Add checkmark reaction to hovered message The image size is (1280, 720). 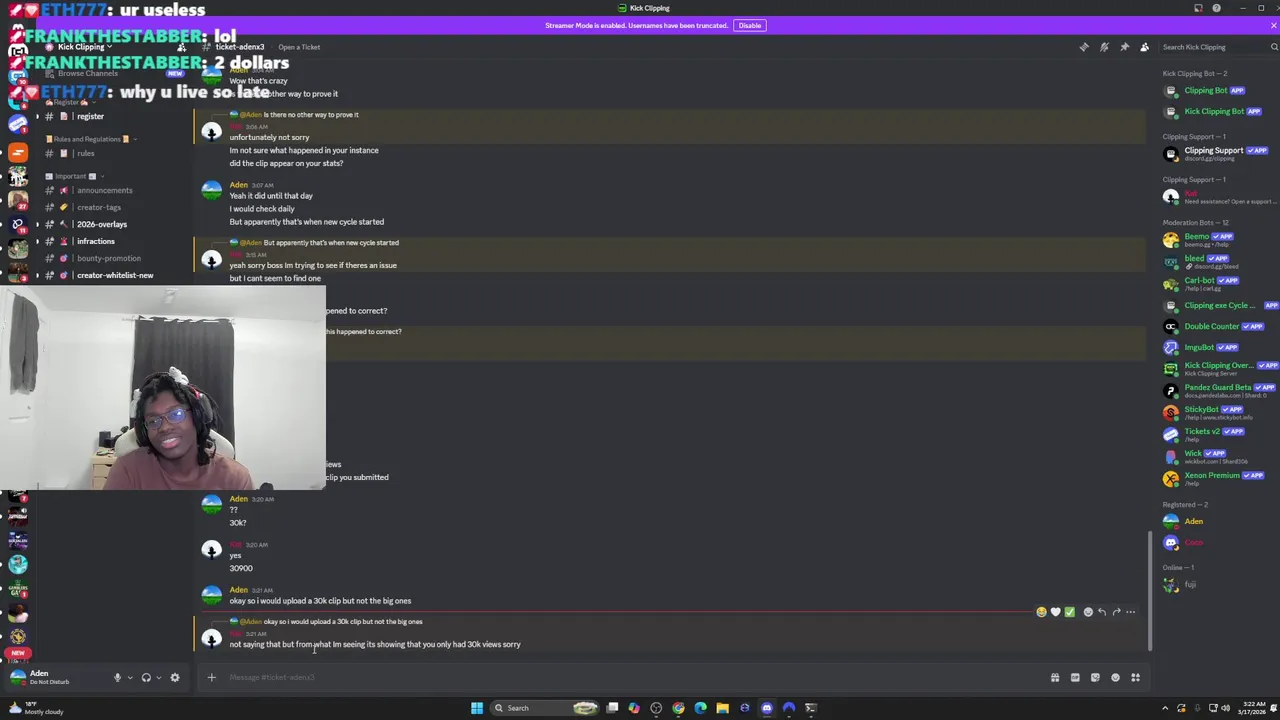[1069, 612]
